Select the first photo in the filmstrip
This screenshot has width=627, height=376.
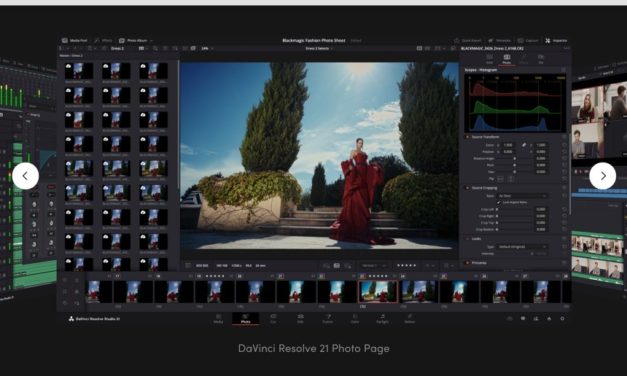tap(100, 292)
